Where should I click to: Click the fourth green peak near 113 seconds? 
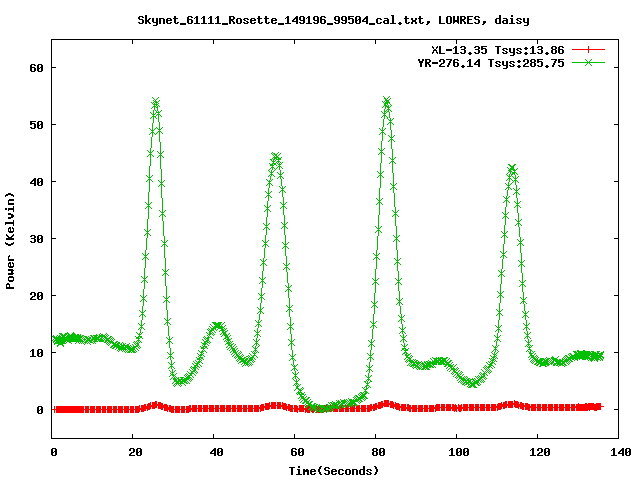pos(512,168)
